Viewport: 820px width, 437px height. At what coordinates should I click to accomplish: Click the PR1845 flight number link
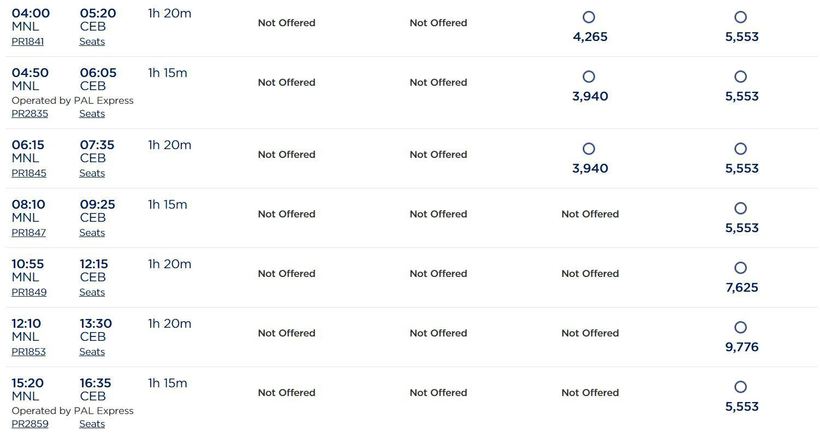[29, 173]
